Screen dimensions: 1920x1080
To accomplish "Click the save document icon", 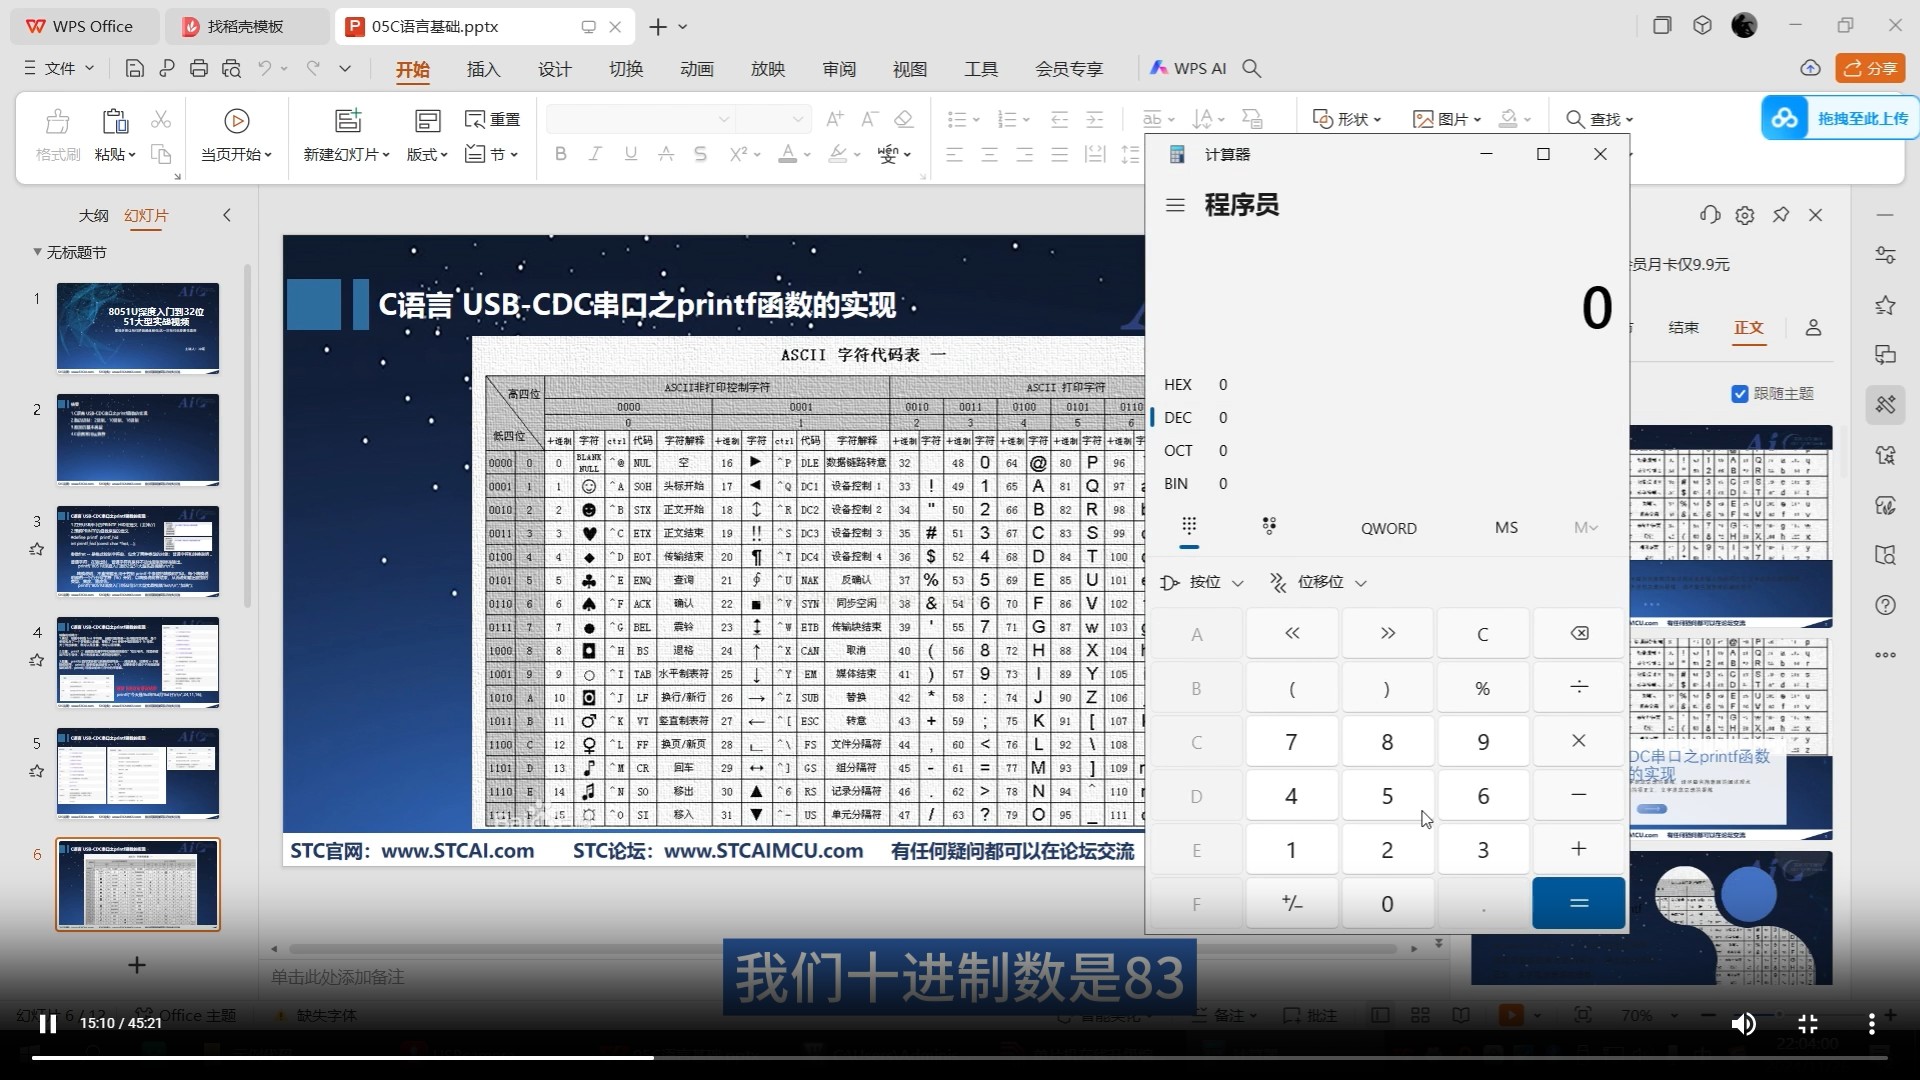I will [134, 68].
